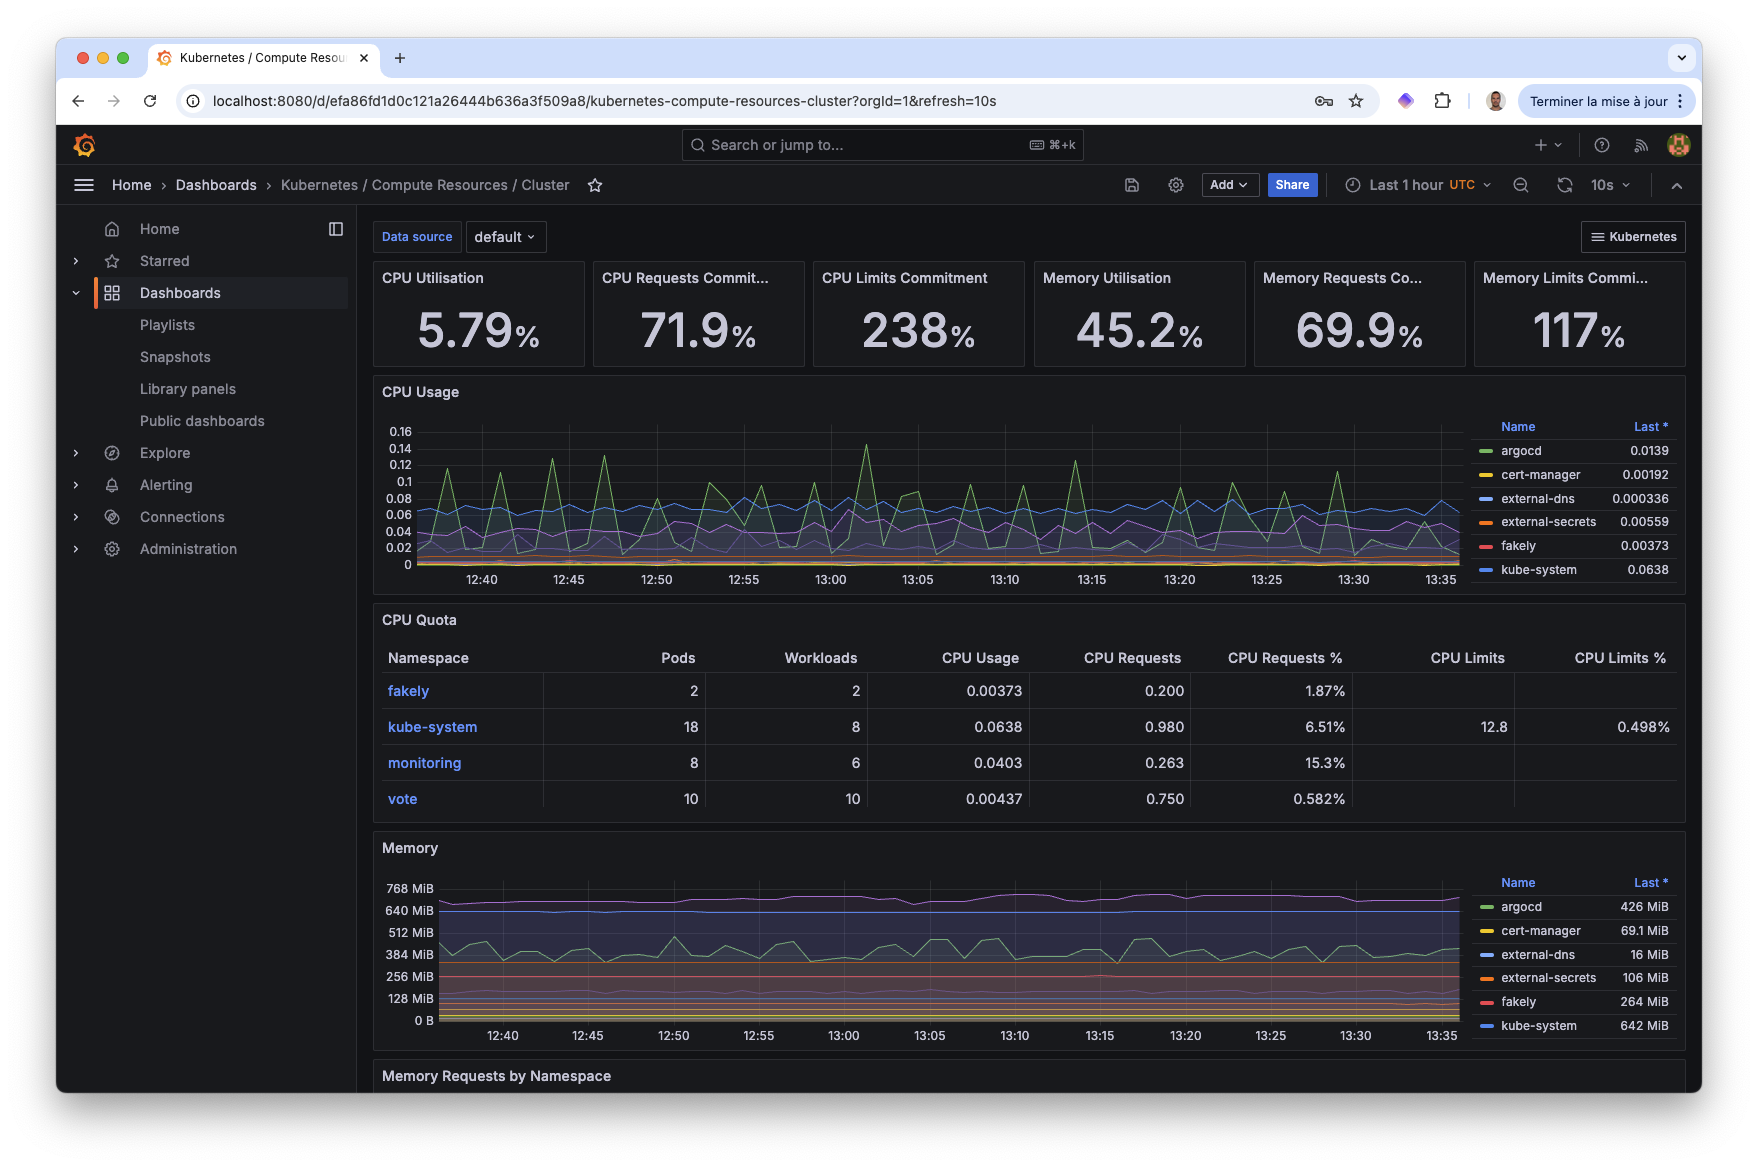Image resolution: width=1758 pixels, height=1167 pixels.
Task: Open the help question mark icon
Action: coord(1602,145)
